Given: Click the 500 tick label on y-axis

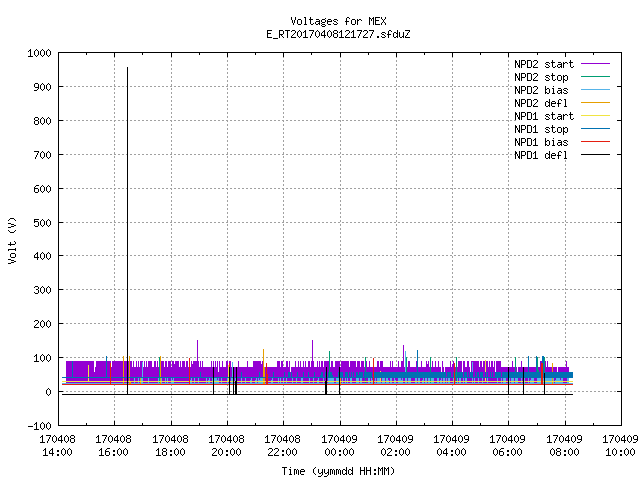Looking at the screenshot, I should click(x=42, y=222).
